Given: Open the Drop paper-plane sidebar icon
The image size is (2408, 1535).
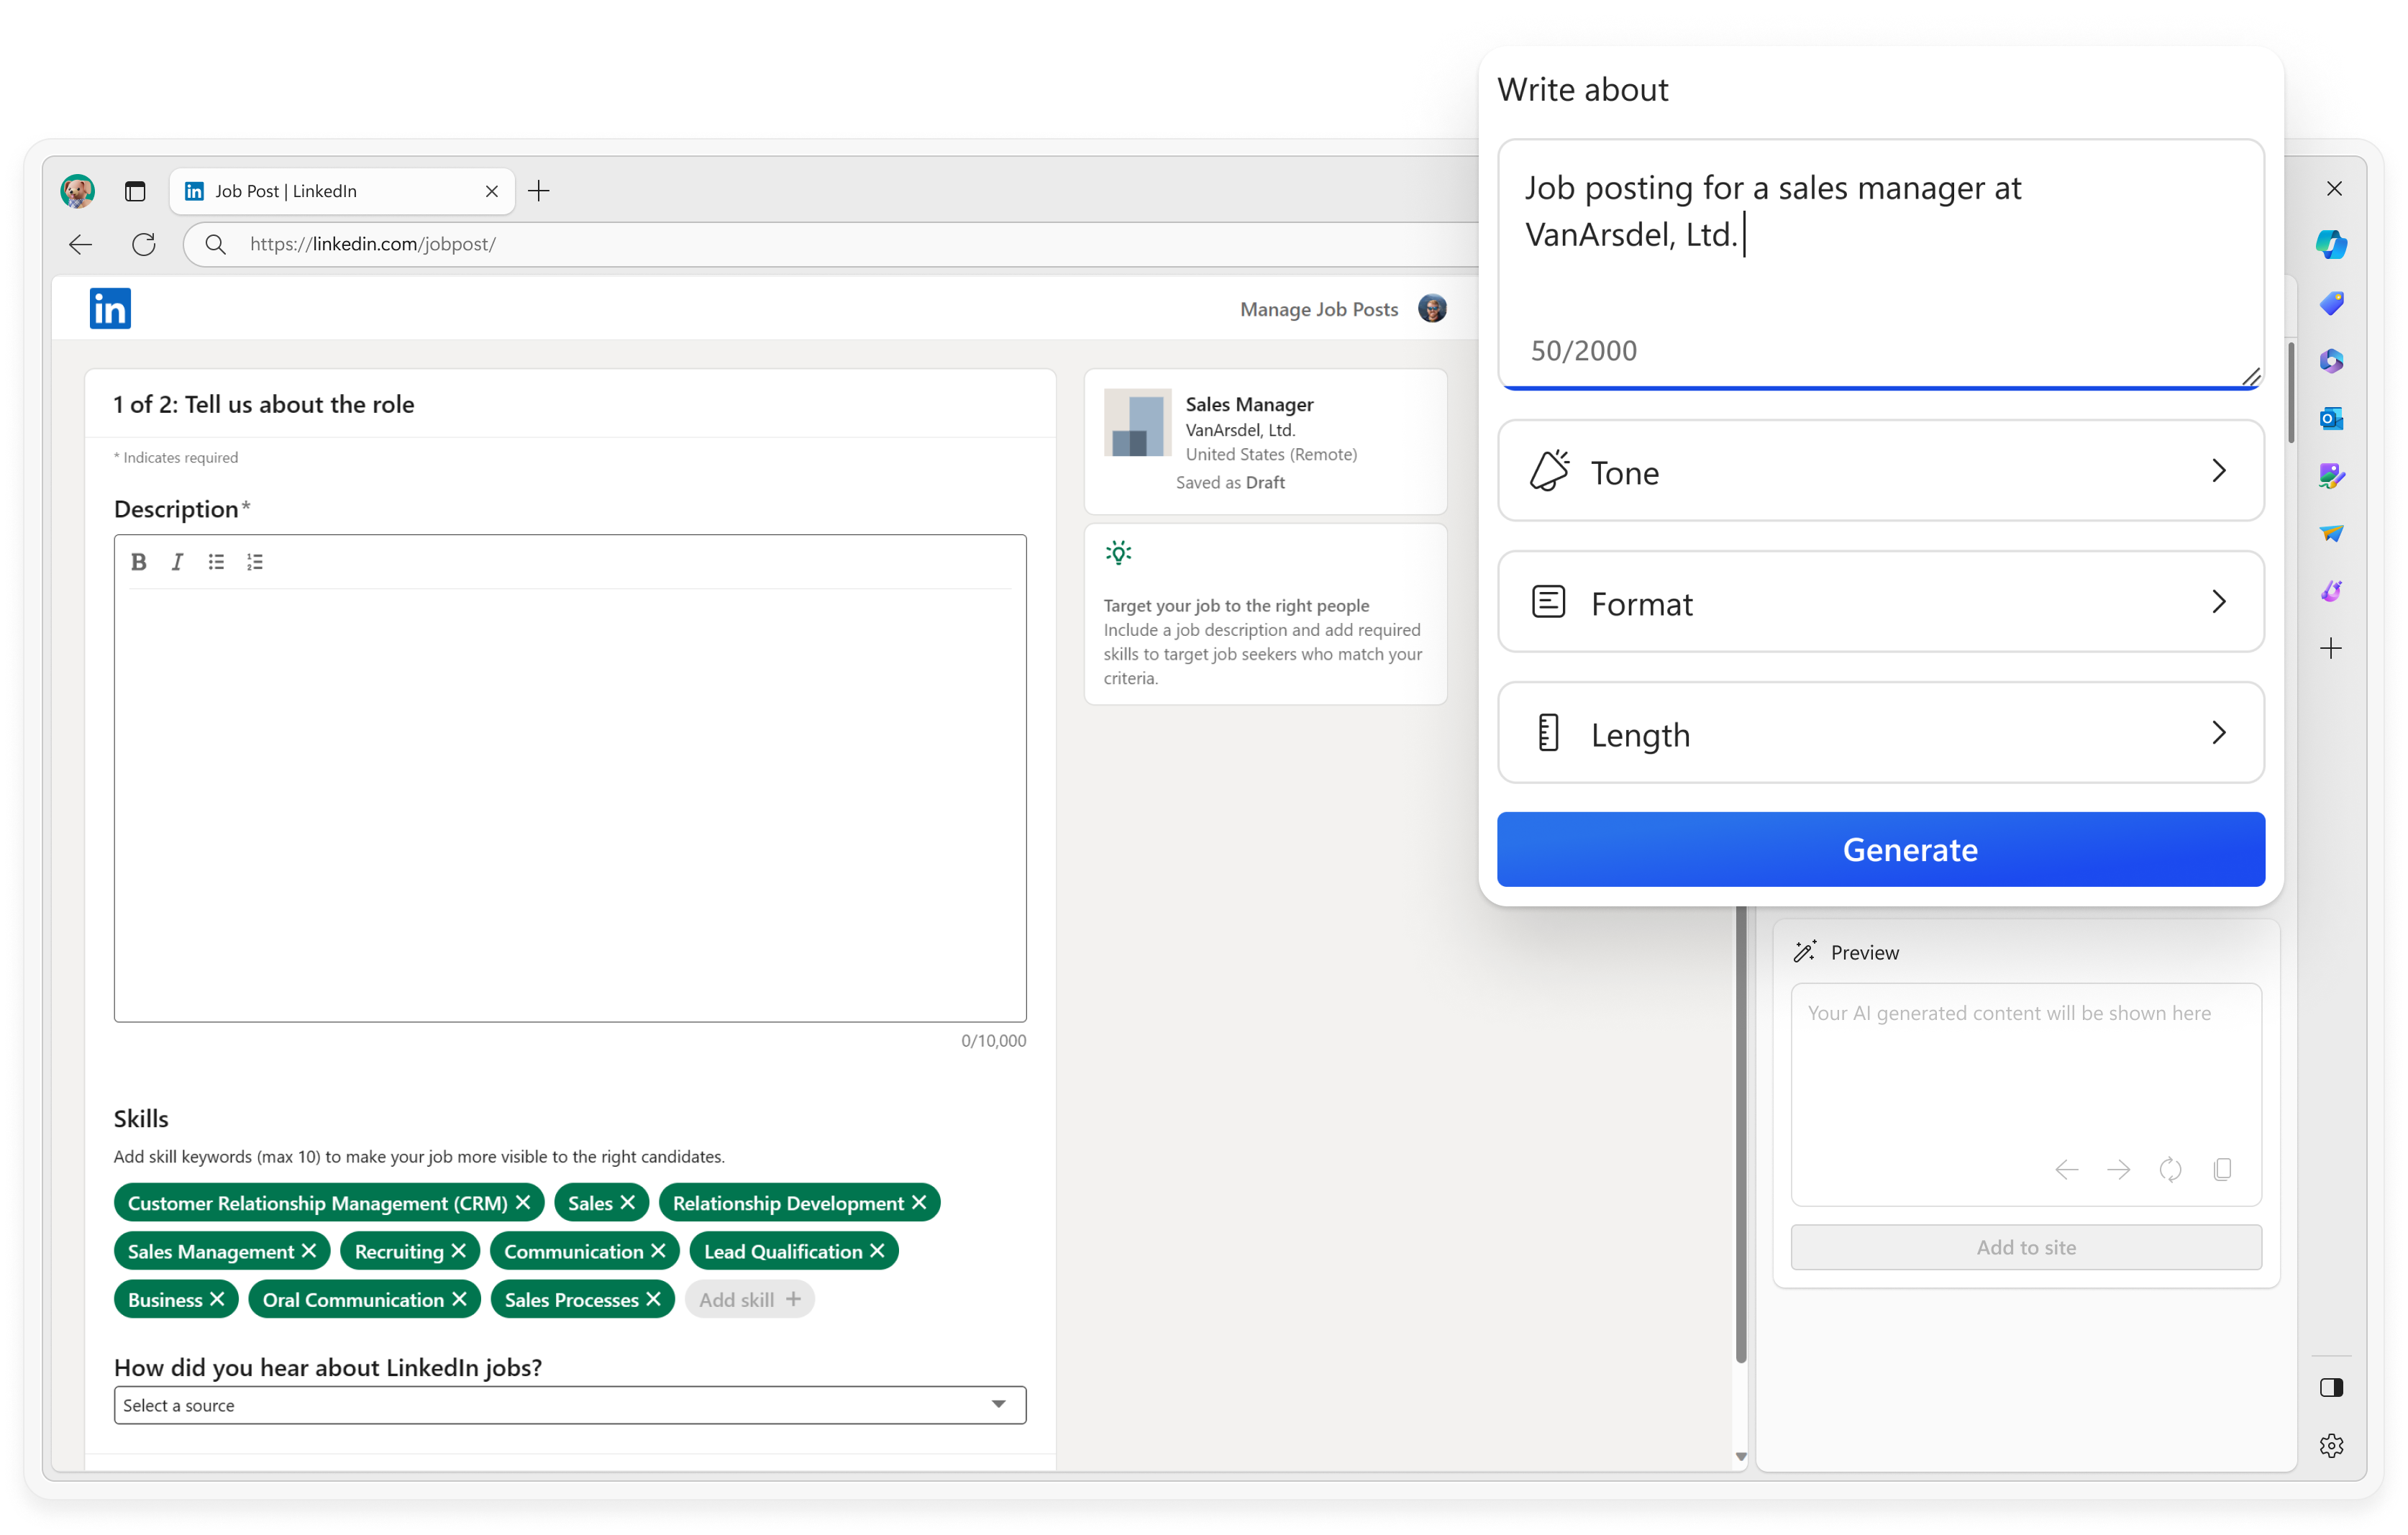Looking at the screenshot, I should pos(2331,533).
